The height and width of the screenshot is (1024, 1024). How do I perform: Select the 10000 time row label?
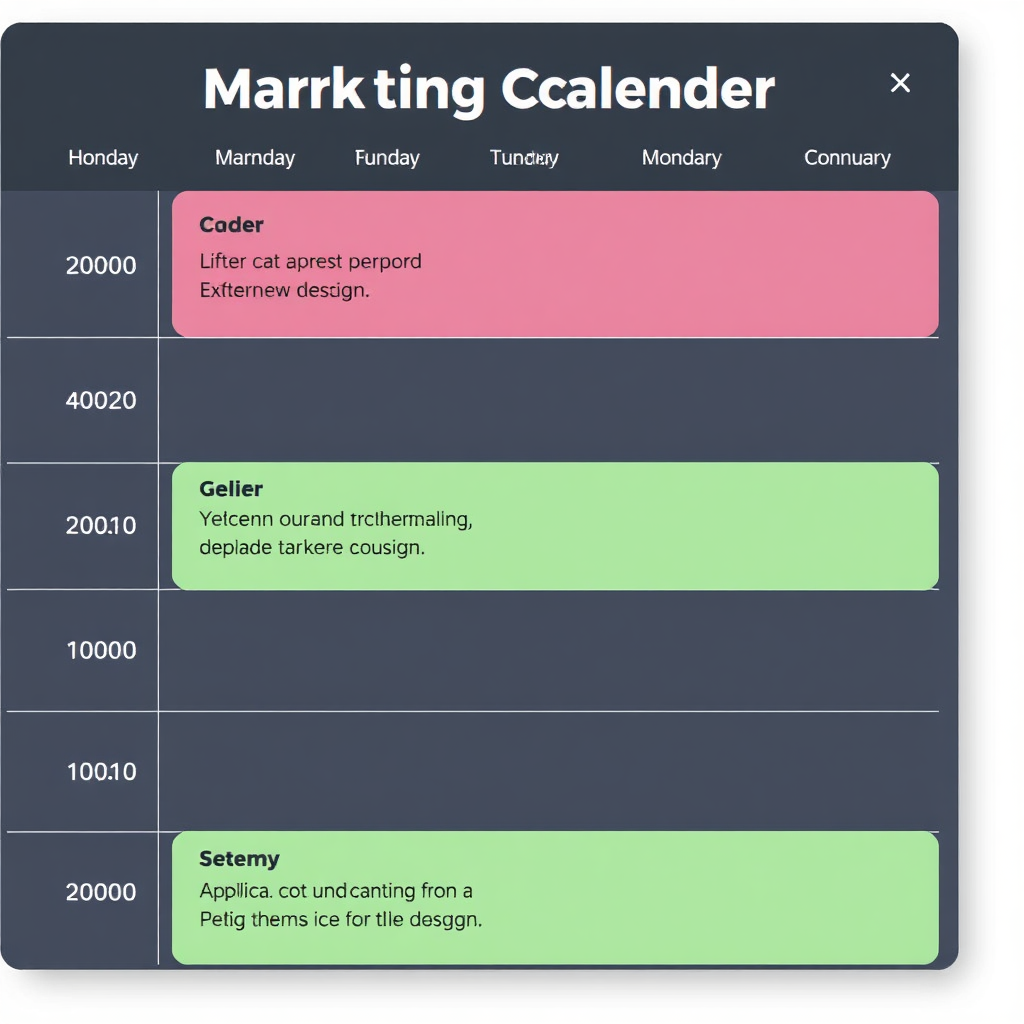(101, 651)
